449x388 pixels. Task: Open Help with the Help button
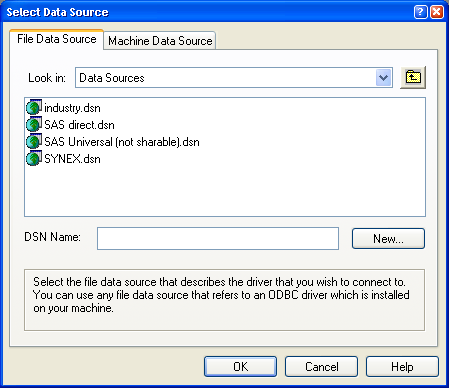click(402, 367)
